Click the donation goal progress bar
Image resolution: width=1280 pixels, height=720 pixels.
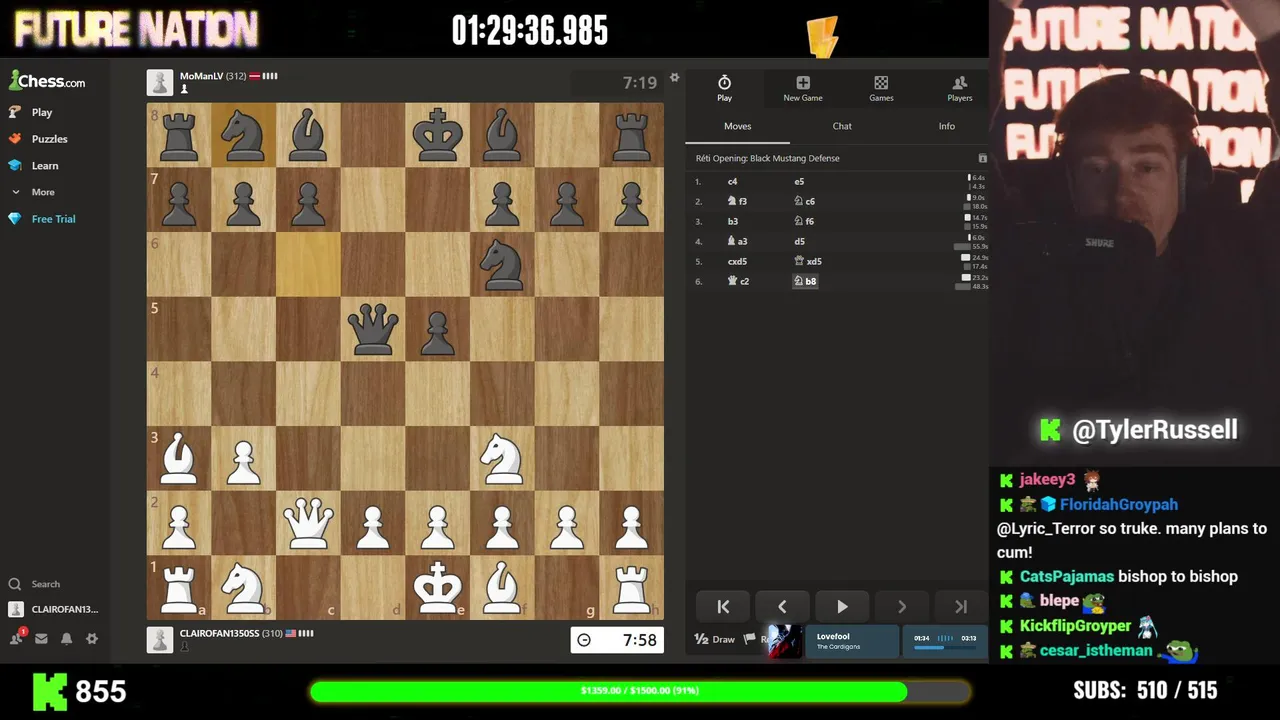[x=640, y=691]
